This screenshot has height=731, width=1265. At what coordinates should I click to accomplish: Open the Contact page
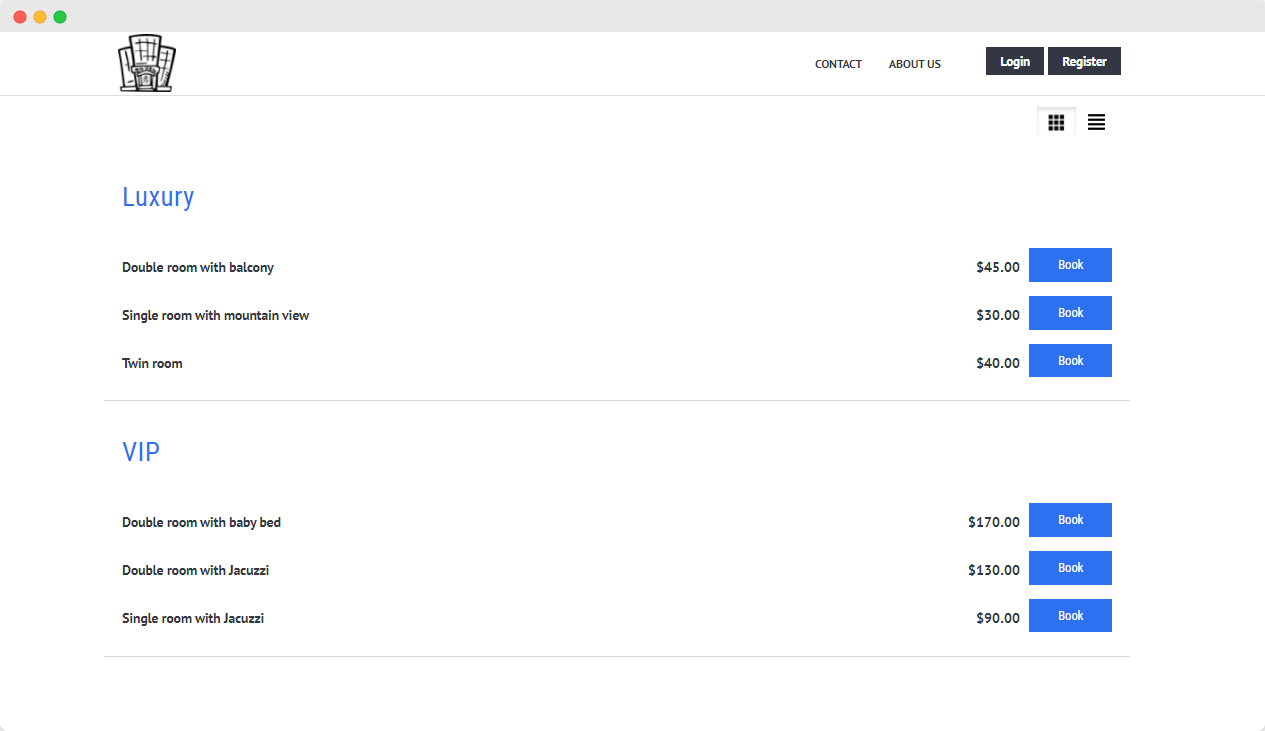point(838,64)
